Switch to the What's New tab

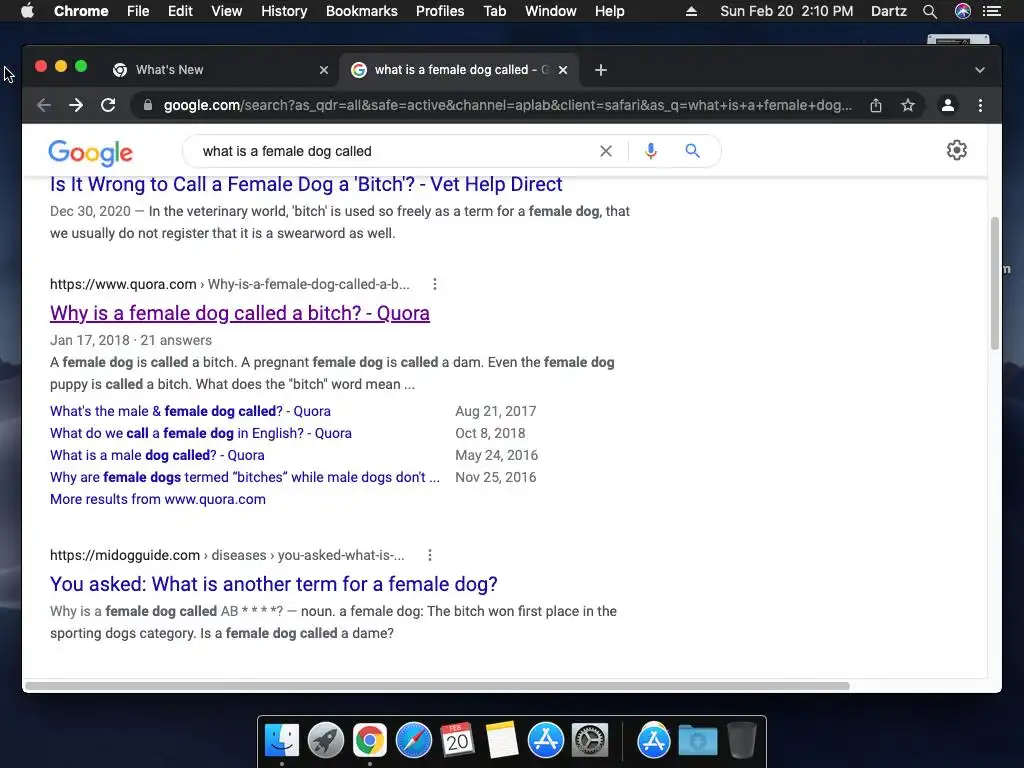click(x=221, y=70)
